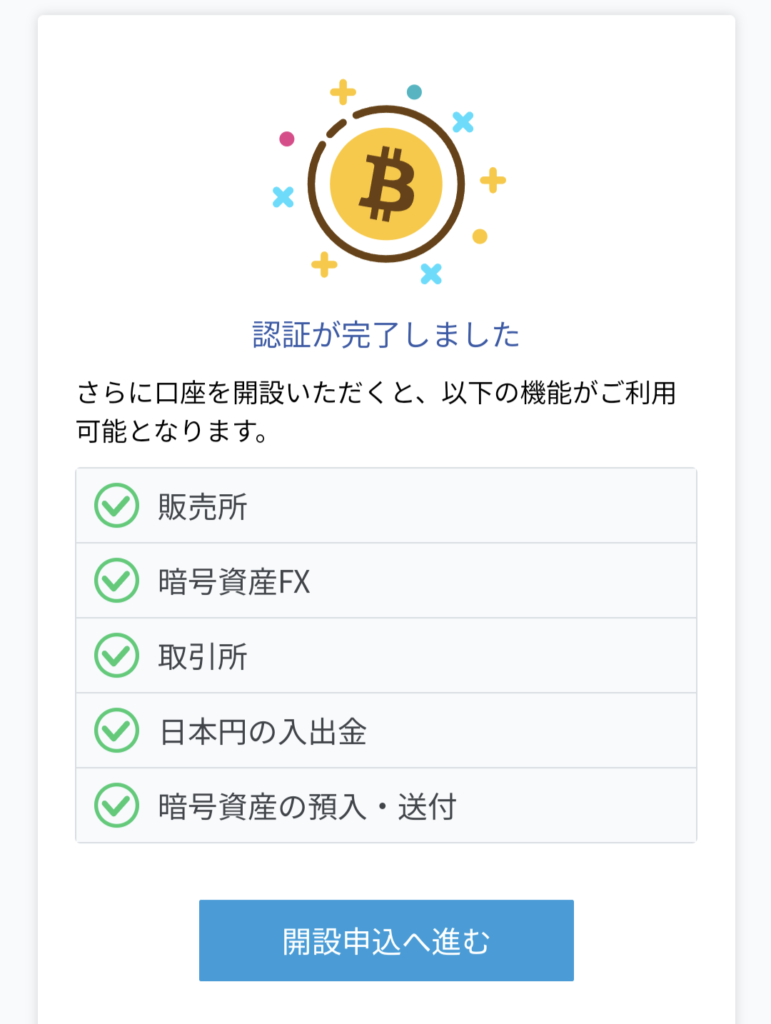The height and width of the screenshot is (1024, 771).
Task: Select the 暗号資産の預入・送付 row
Action: click(386, 806)
